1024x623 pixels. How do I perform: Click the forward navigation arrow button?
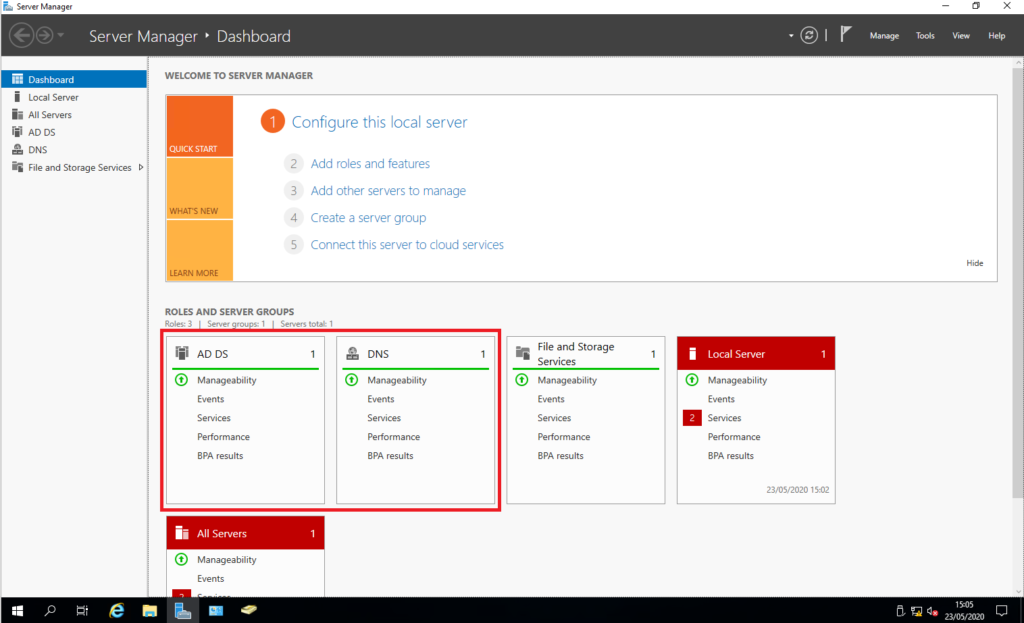point(44,35)
